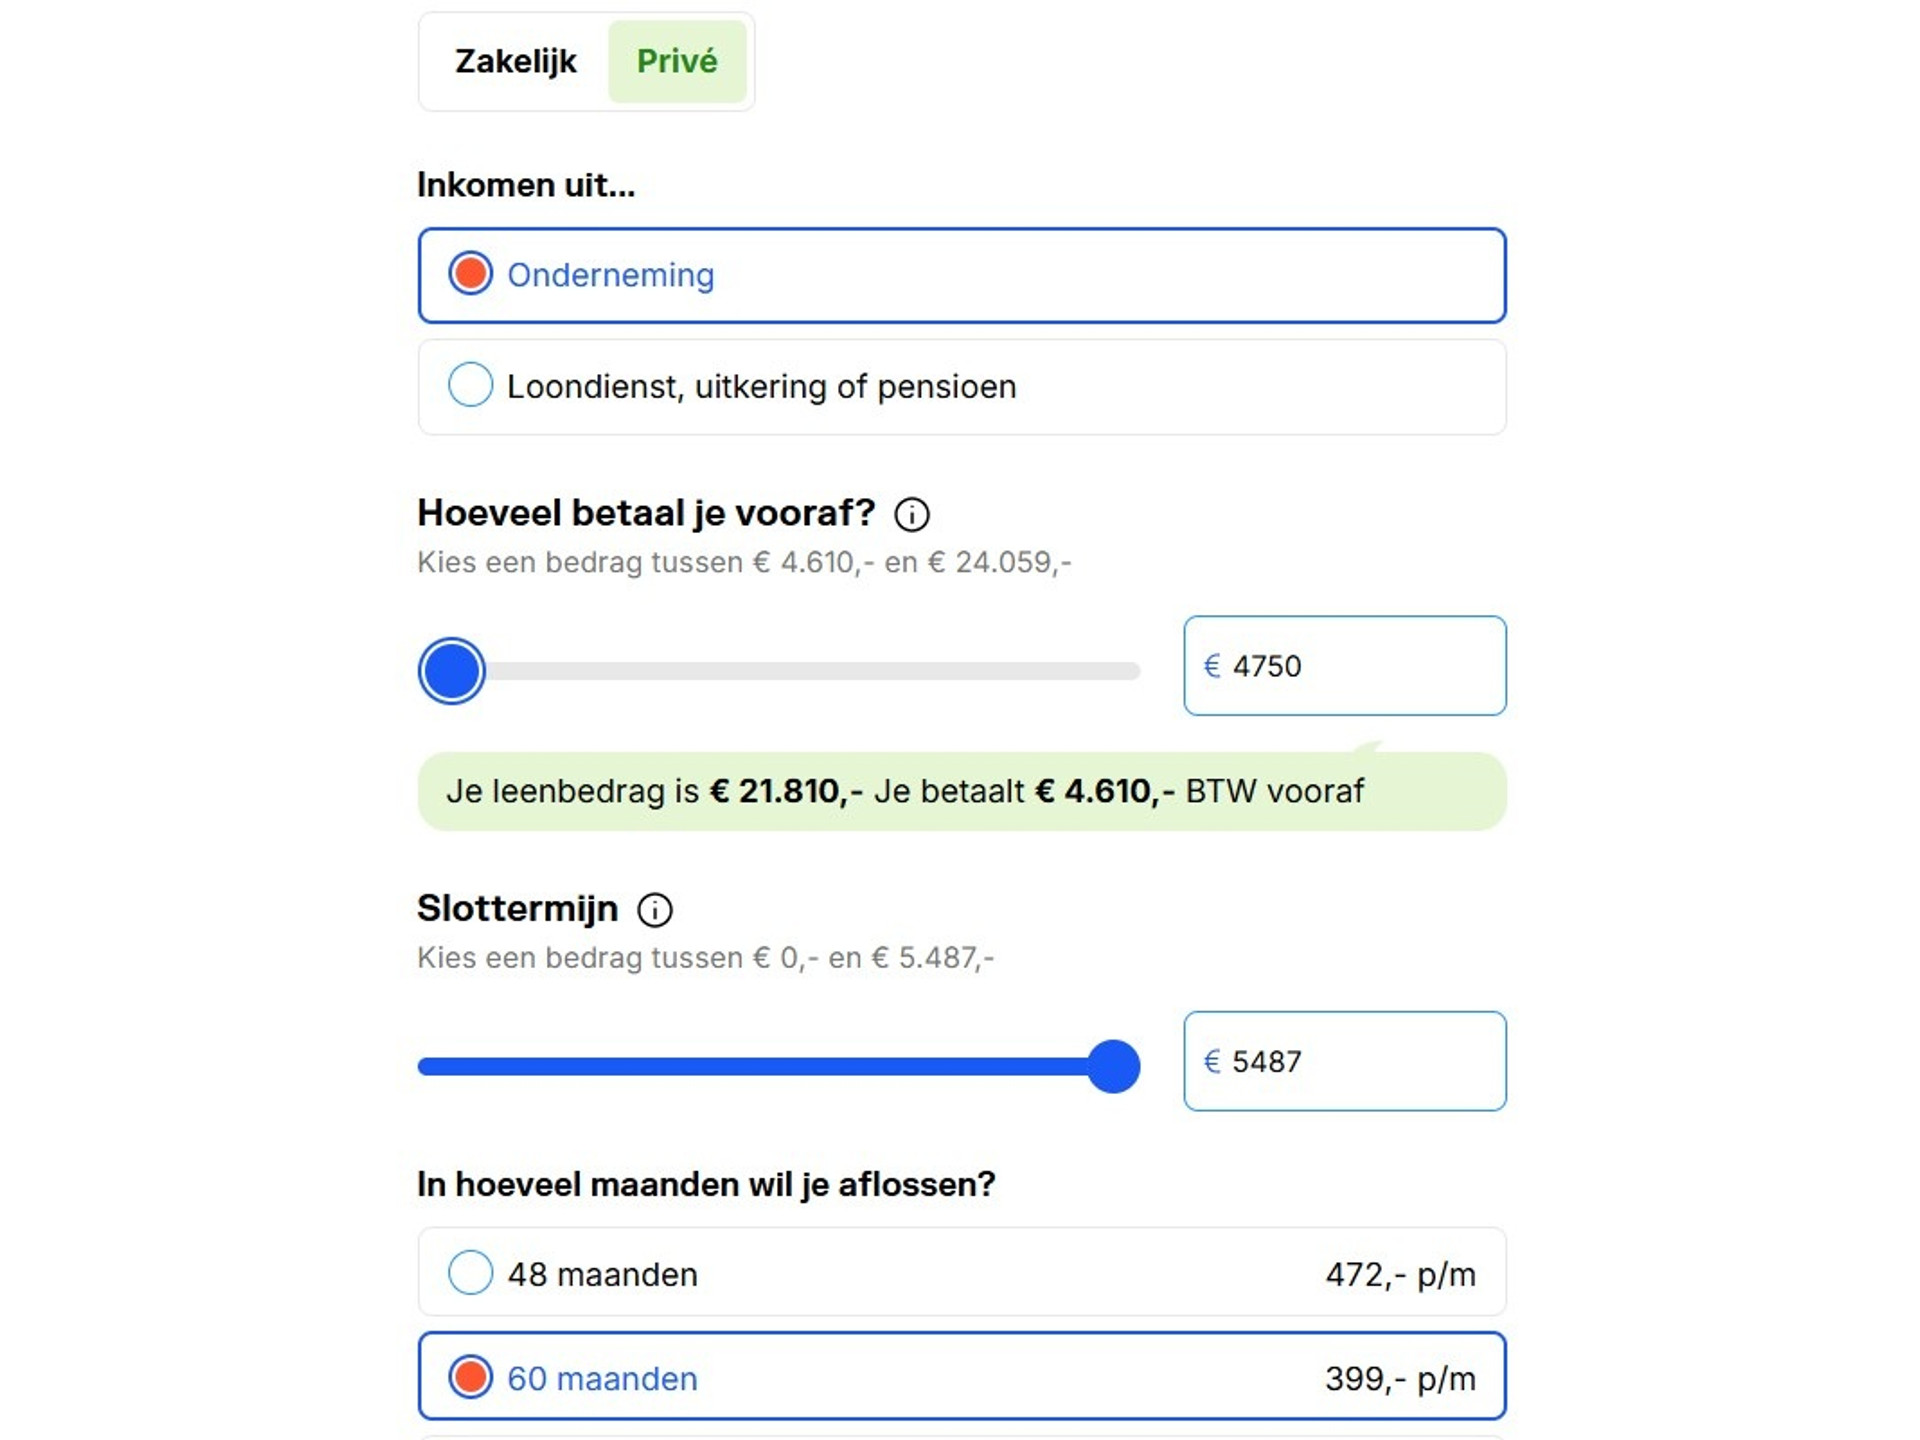1920x1440 pixels.
Task: Focus the down payment amount field 4750
Action: (1345, 666)
